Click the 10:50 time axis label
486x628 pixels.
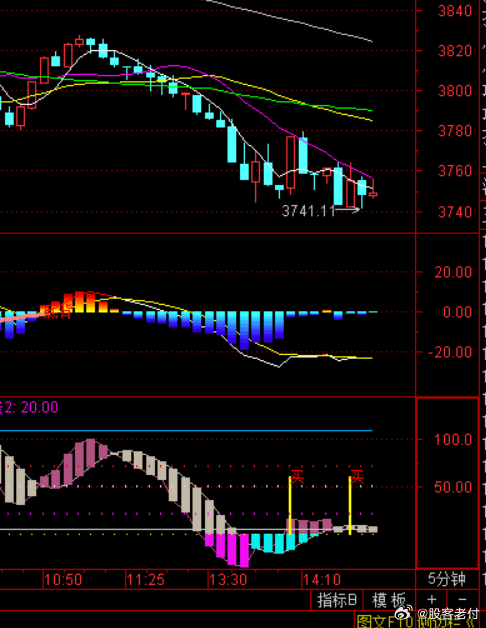point(63,580)
